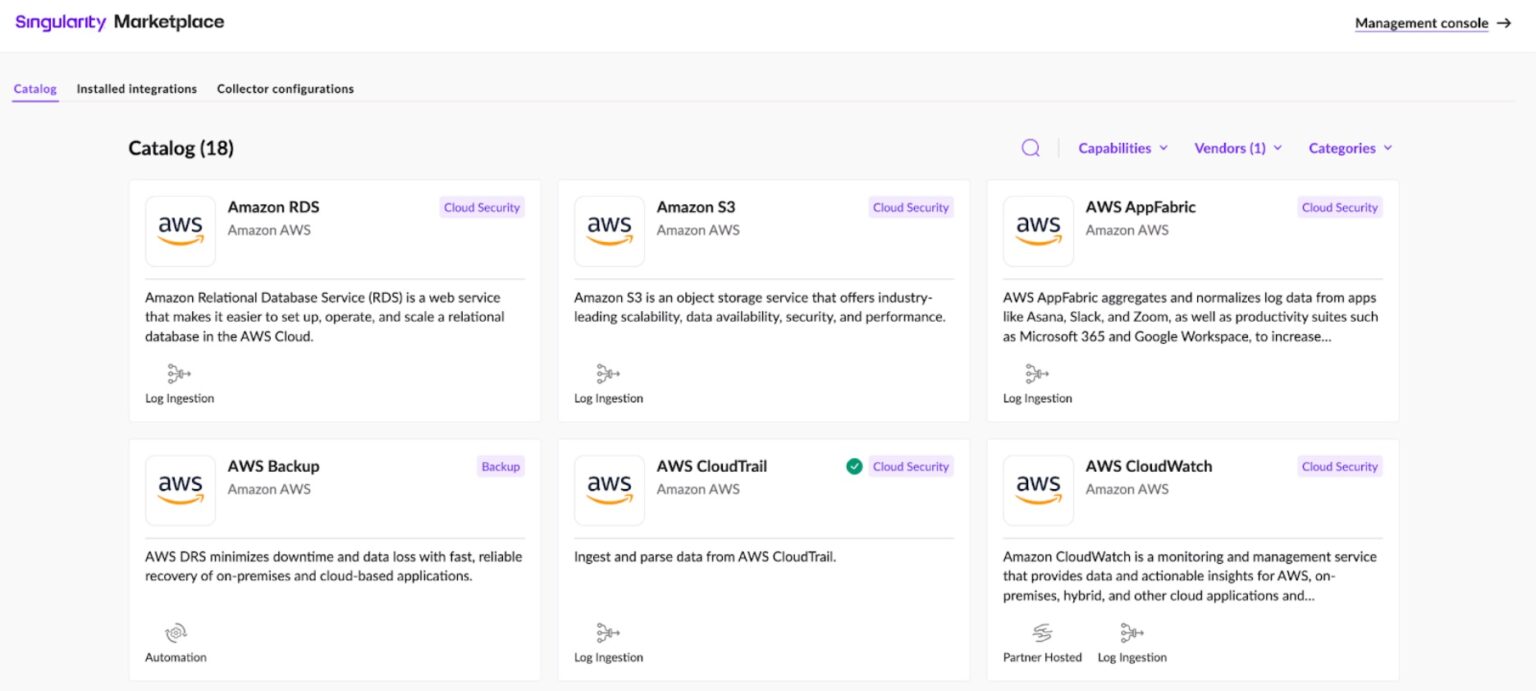Click the Backup badge on AWS Backup
This screenshot has height=691, width=1536.
(500, 466)
